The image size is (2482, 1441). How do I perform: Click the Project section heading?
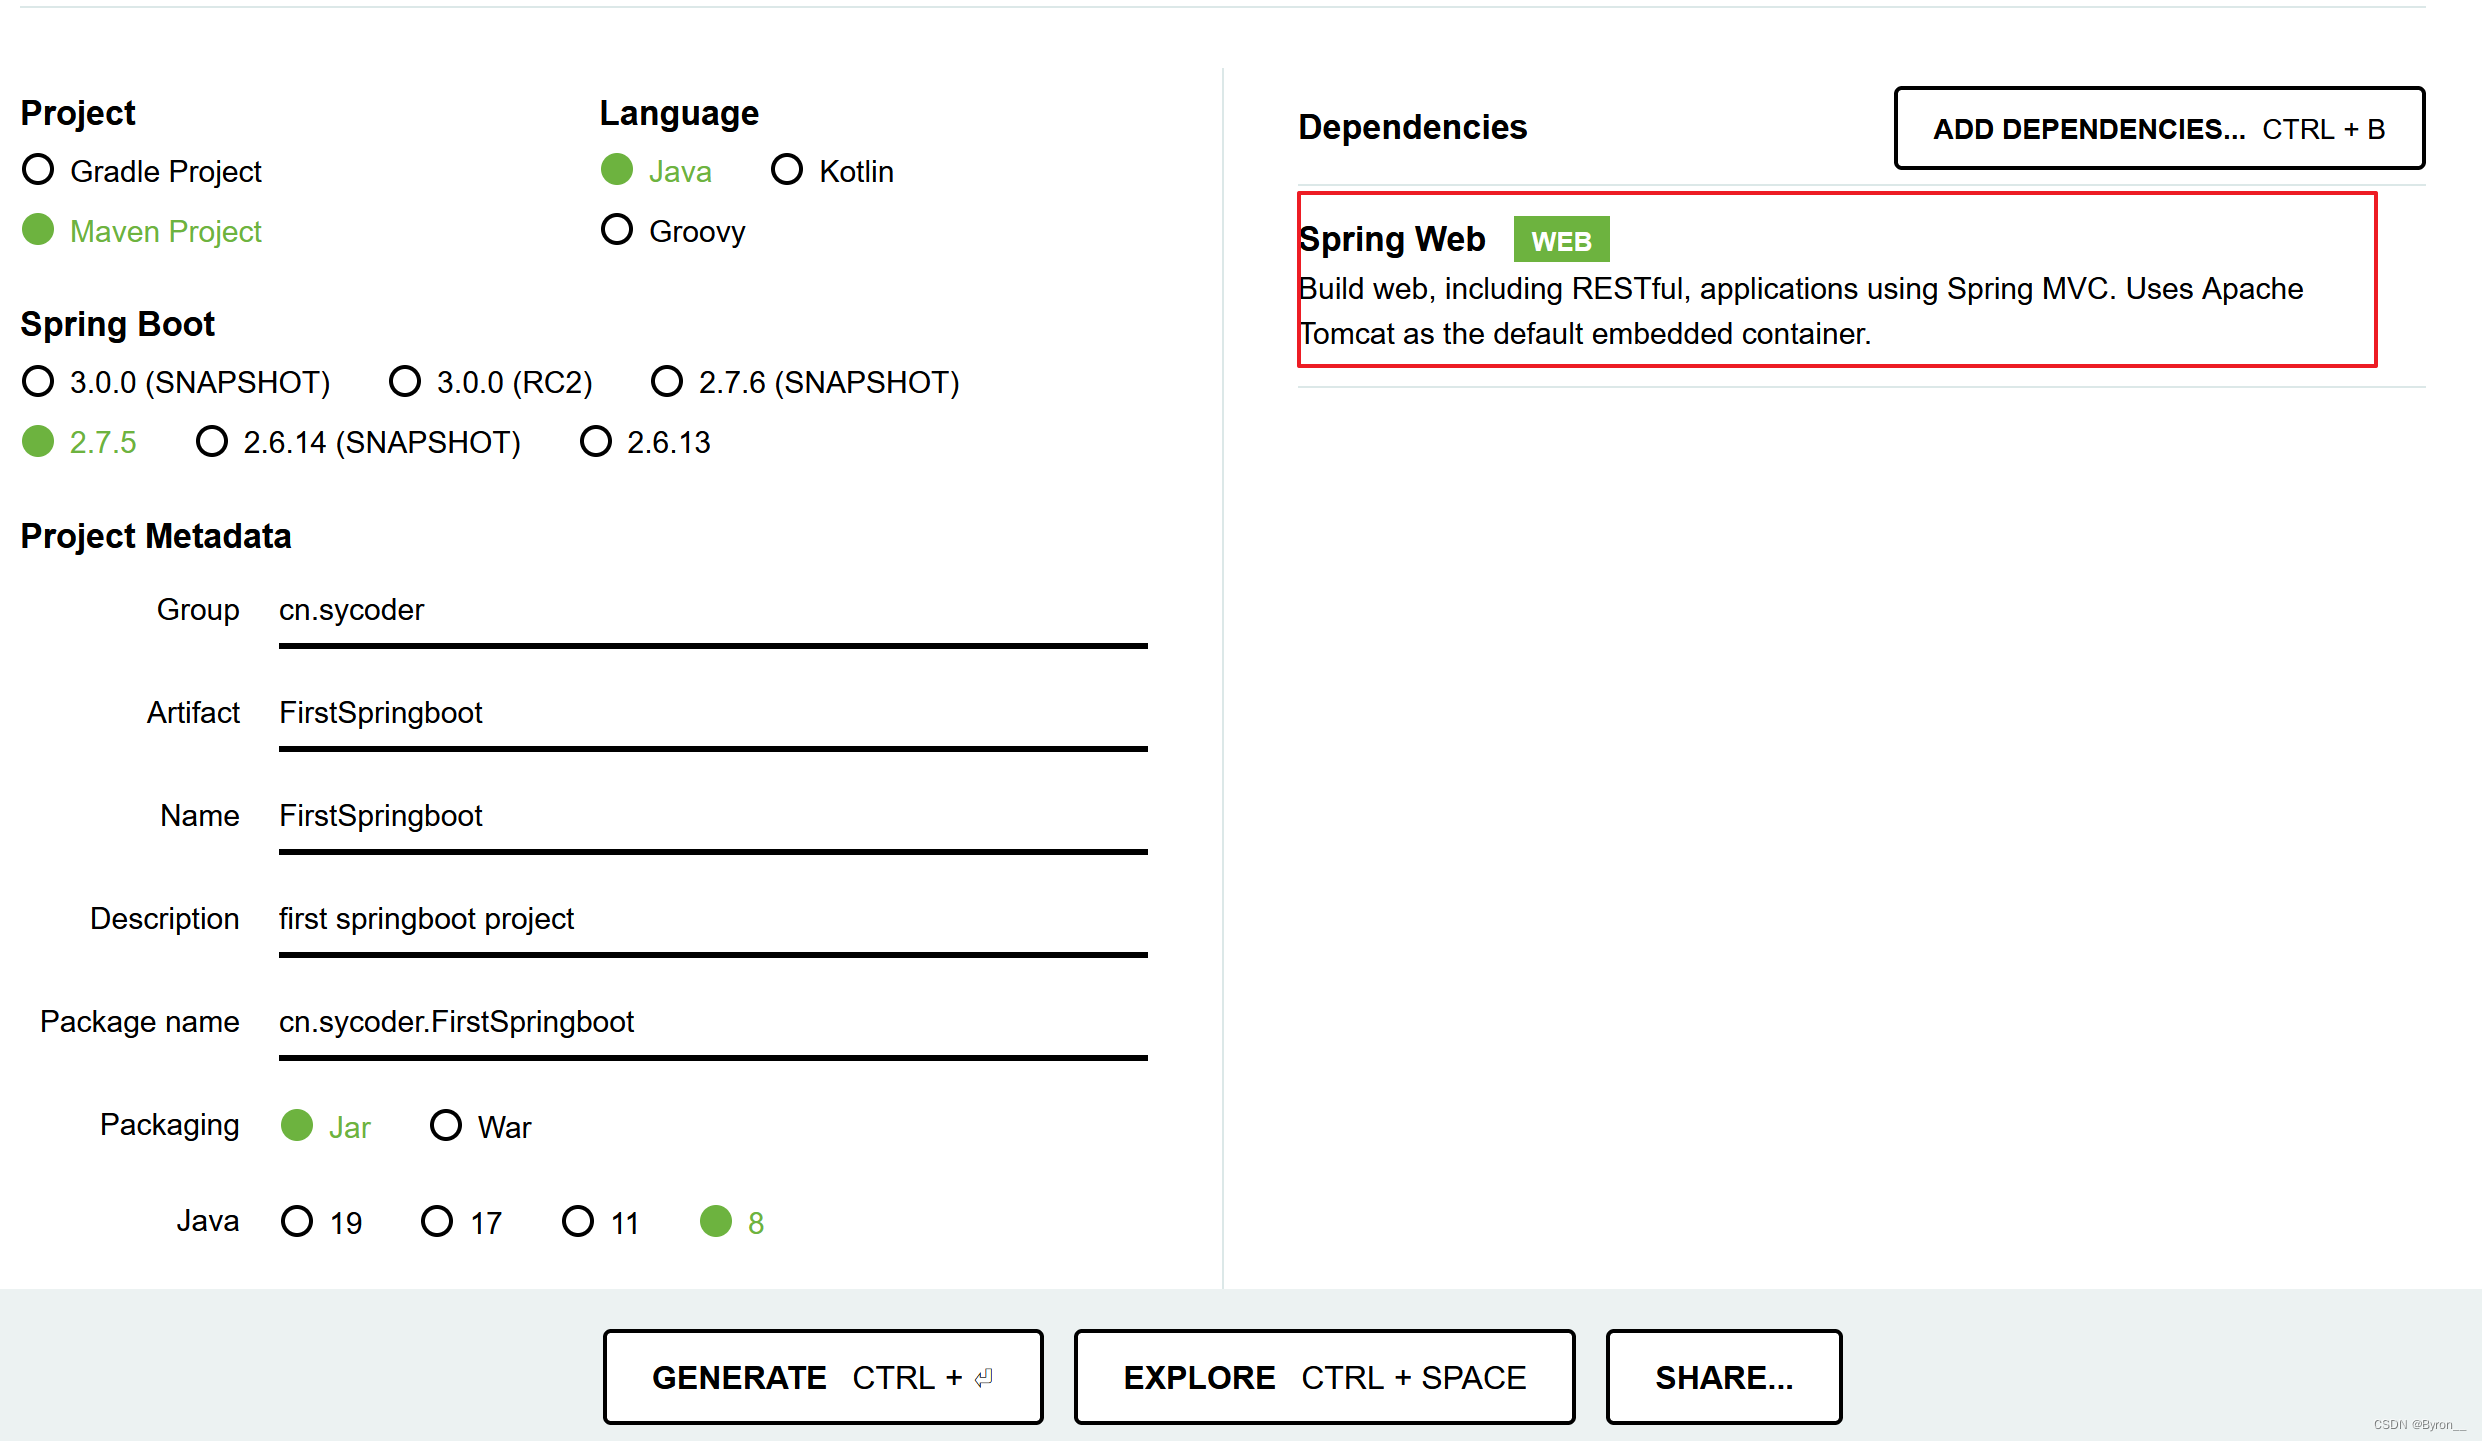click(78, 114)
